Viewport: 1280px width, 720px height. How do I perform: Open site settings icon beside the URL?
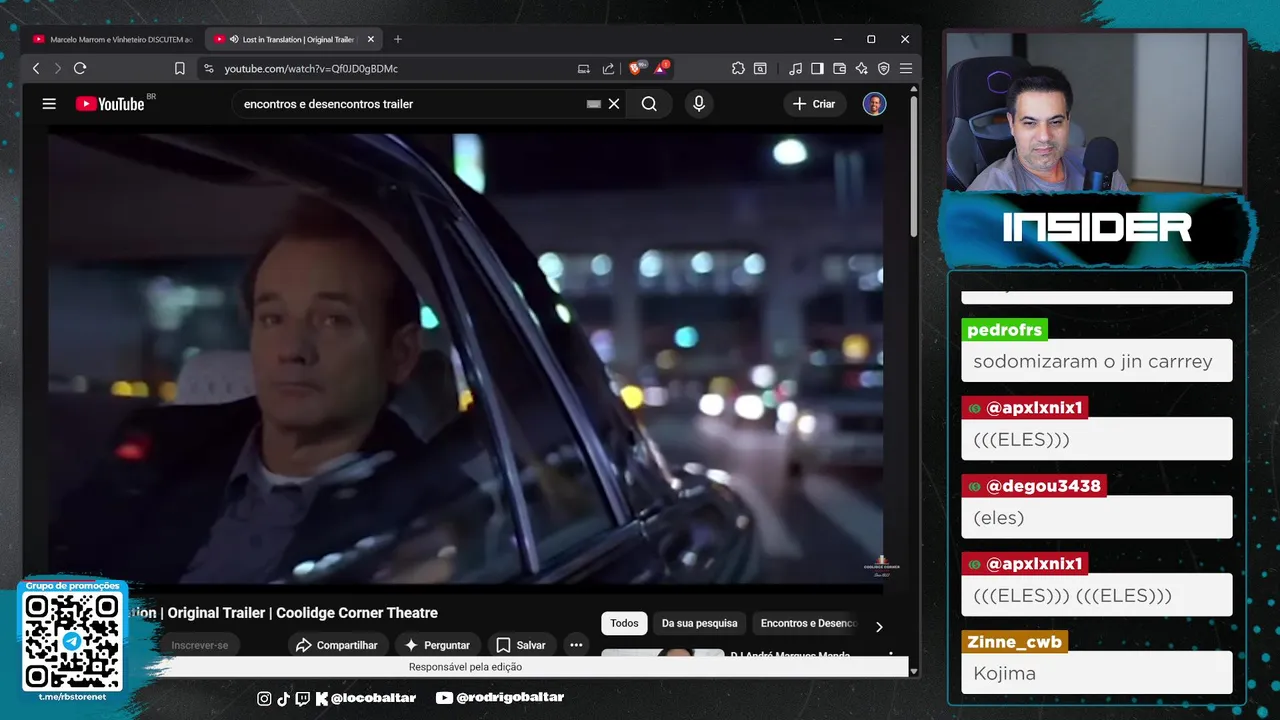[x=208, y=68]
